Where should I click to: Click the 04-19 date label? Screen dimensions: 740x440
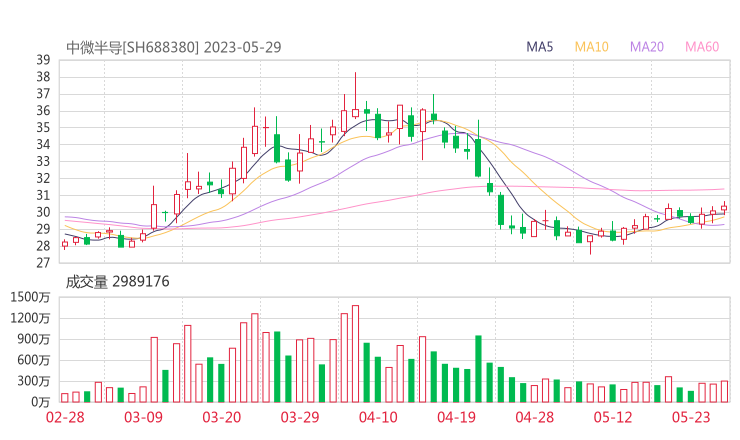tap(456, 417)
